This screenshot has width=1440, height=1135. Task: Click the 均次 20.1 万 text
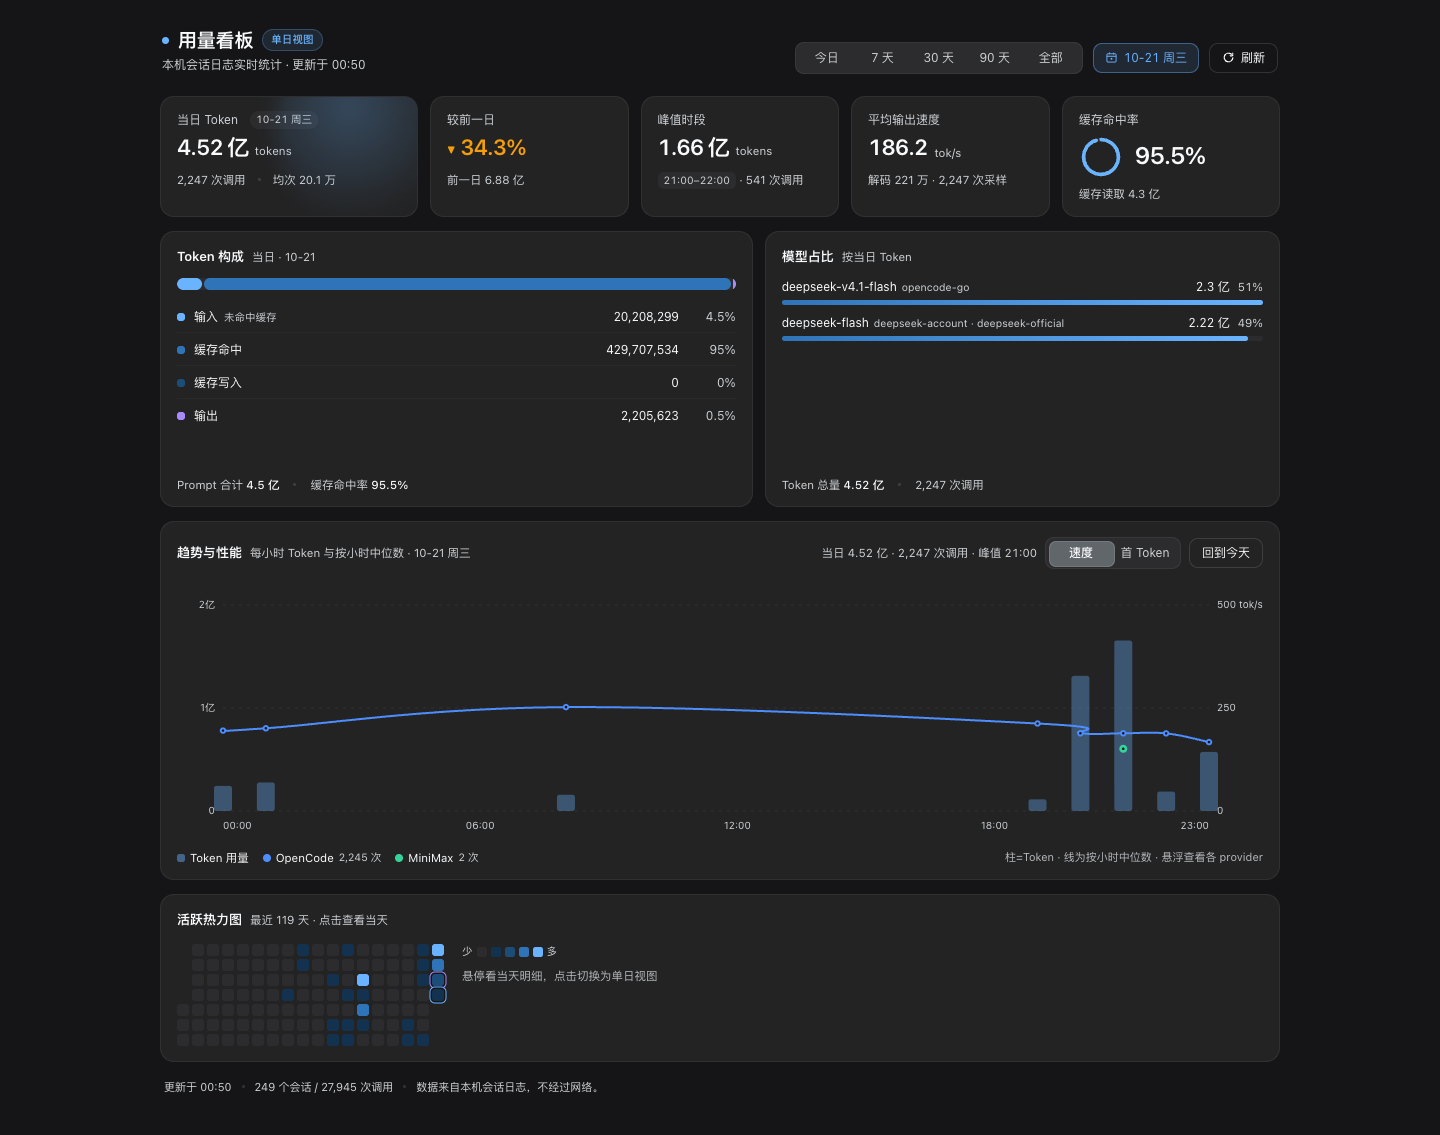pyautogui.click(x=304, y=180)
